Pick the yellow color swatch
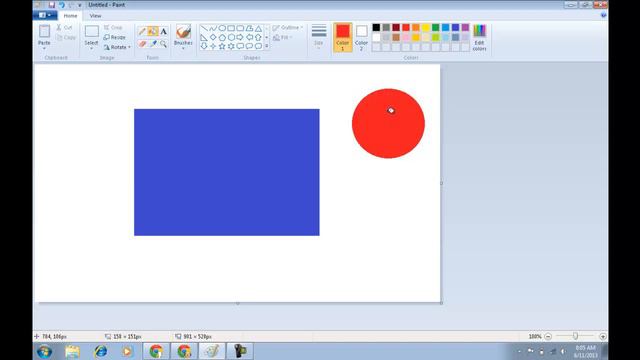This screenshot has width=640, height=360. [426, 27]
